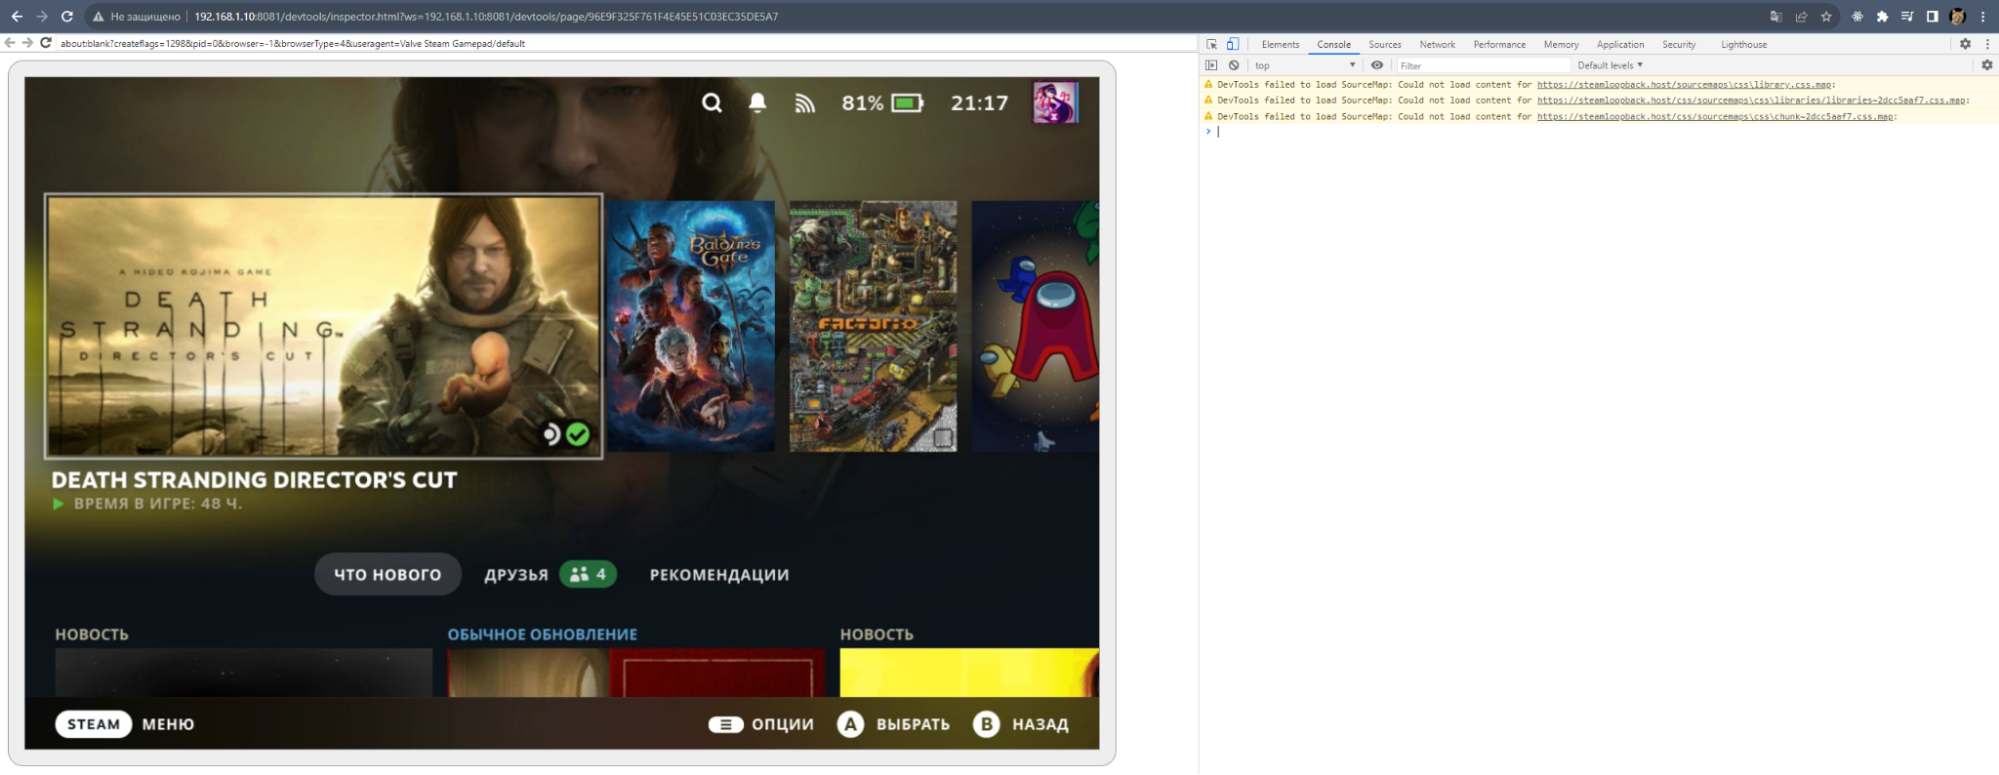Toggle the live expression eye icon
1999x775 pixels.
pyautogui.click(x=1377, y=65)
